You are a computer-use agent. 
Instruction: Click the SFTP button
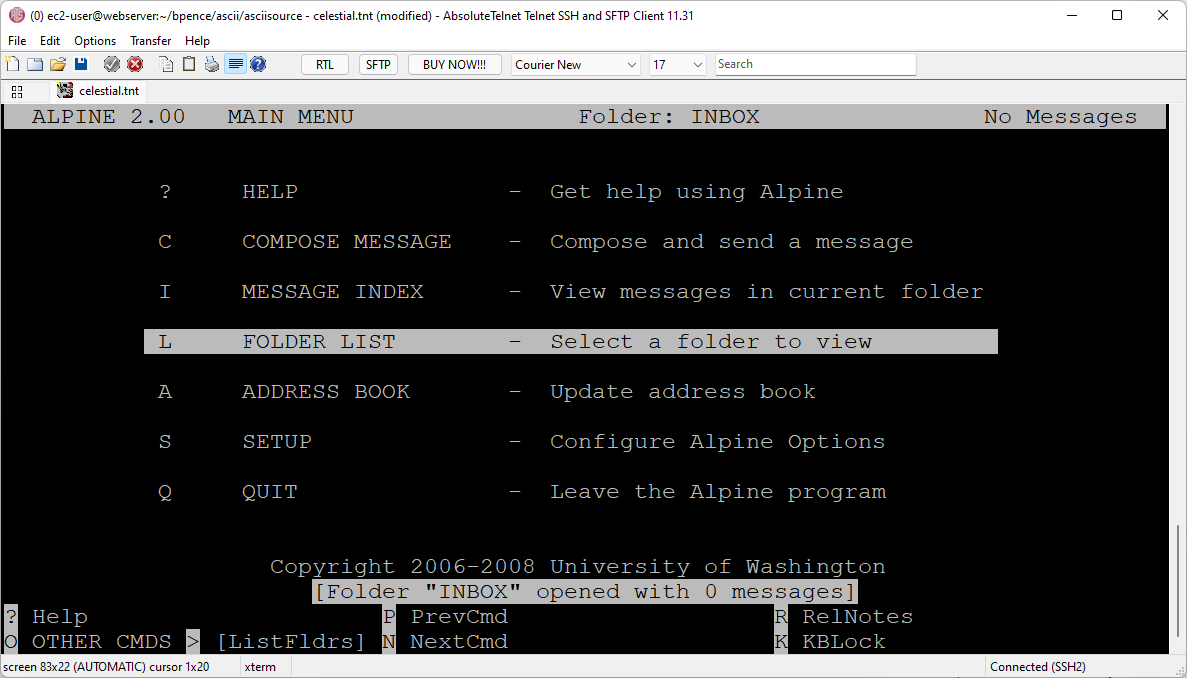click(x=378, y=64)
